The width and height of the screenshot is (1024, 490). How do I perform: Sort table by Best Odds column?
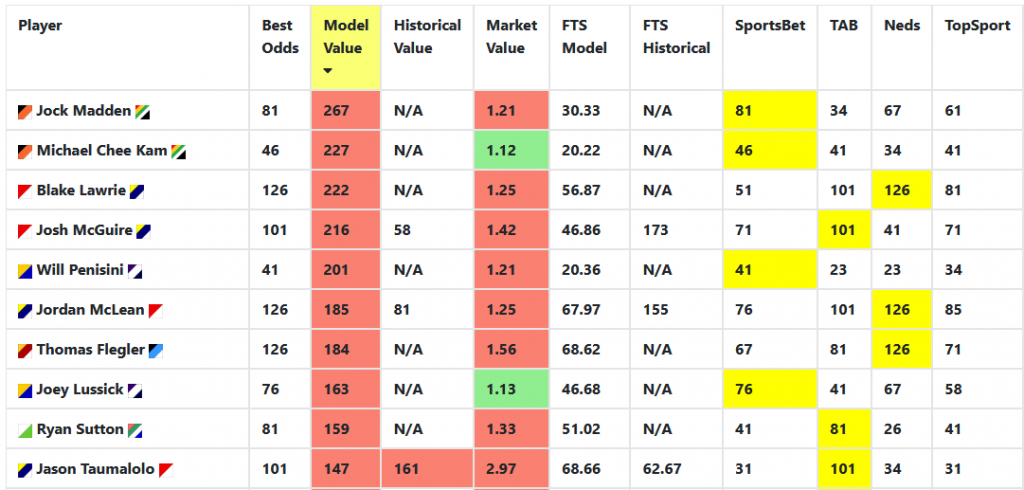(281, 37)
